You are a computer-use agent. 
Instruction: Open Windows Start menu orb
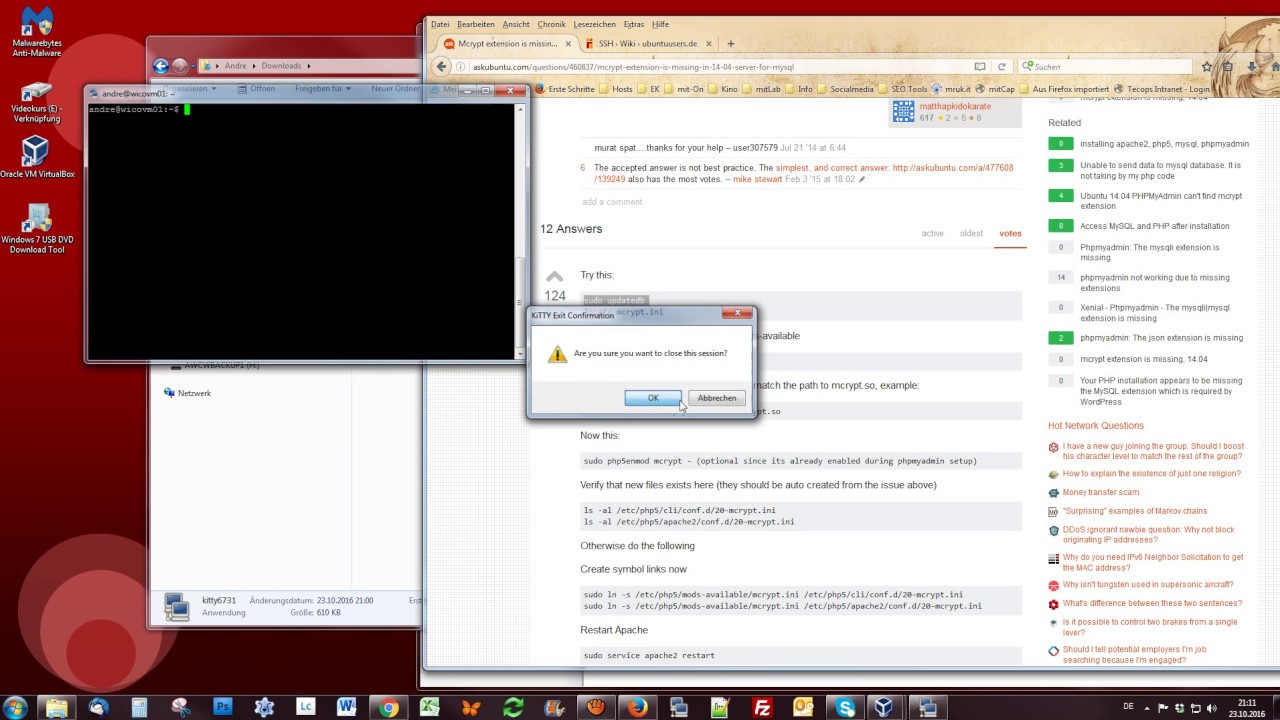point(16,706)
